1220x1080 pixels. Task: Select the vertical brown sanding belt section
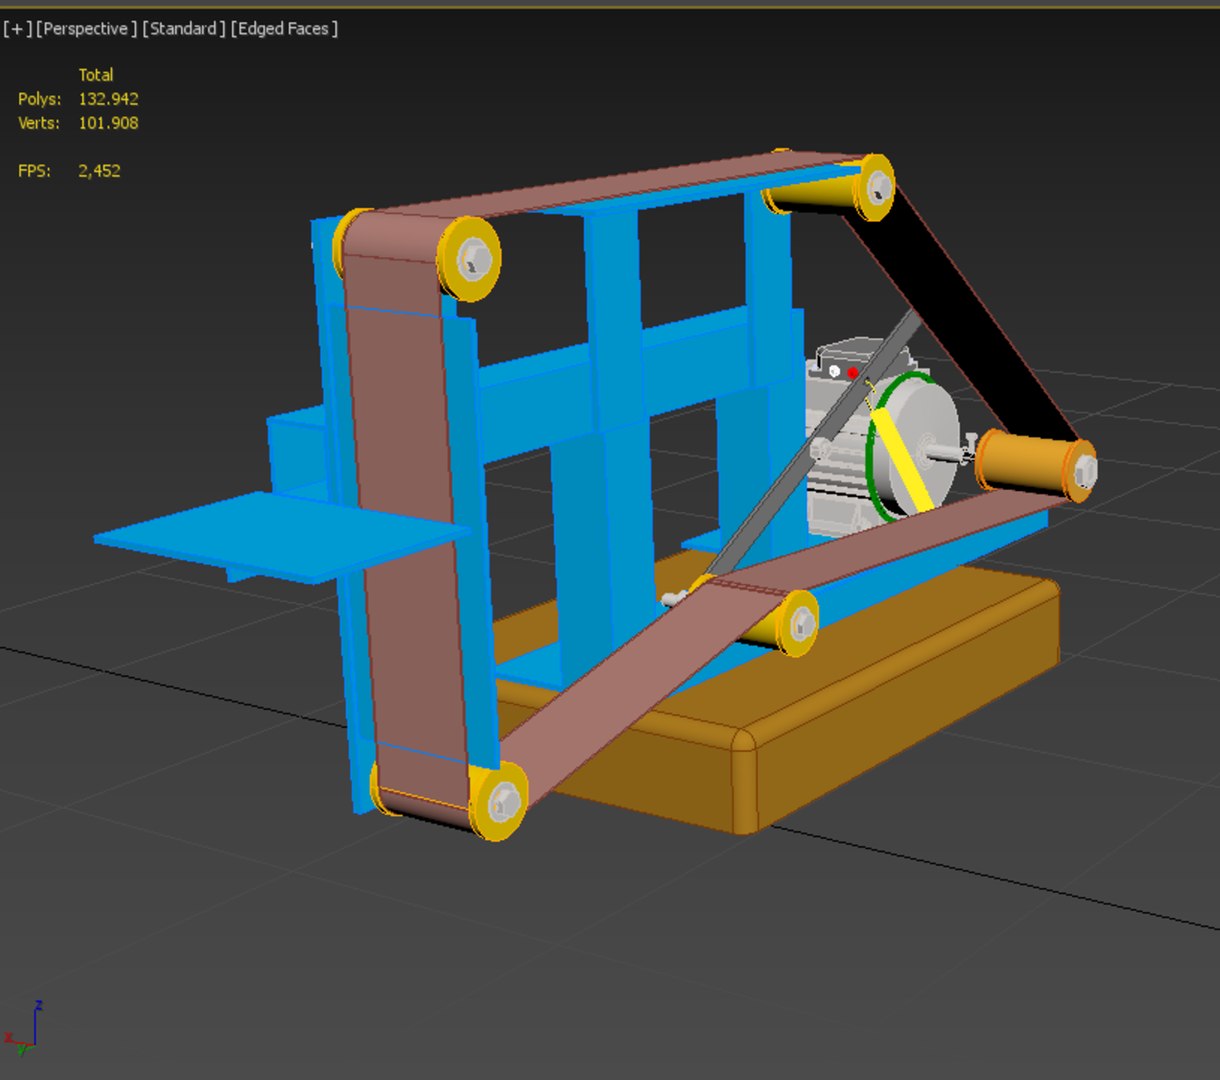click(405, 520)
